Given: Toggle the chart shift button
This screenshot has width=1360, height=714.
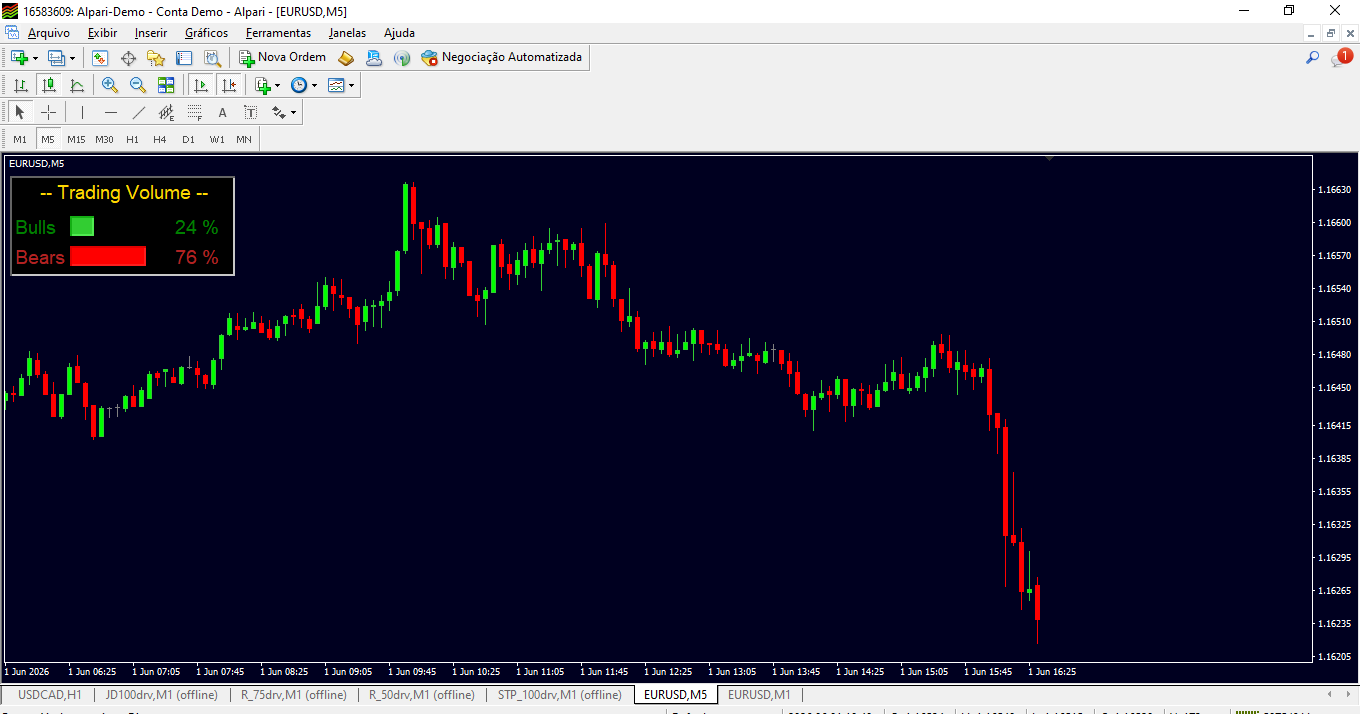Looking at the screenshot, I should tap(229, 85).
